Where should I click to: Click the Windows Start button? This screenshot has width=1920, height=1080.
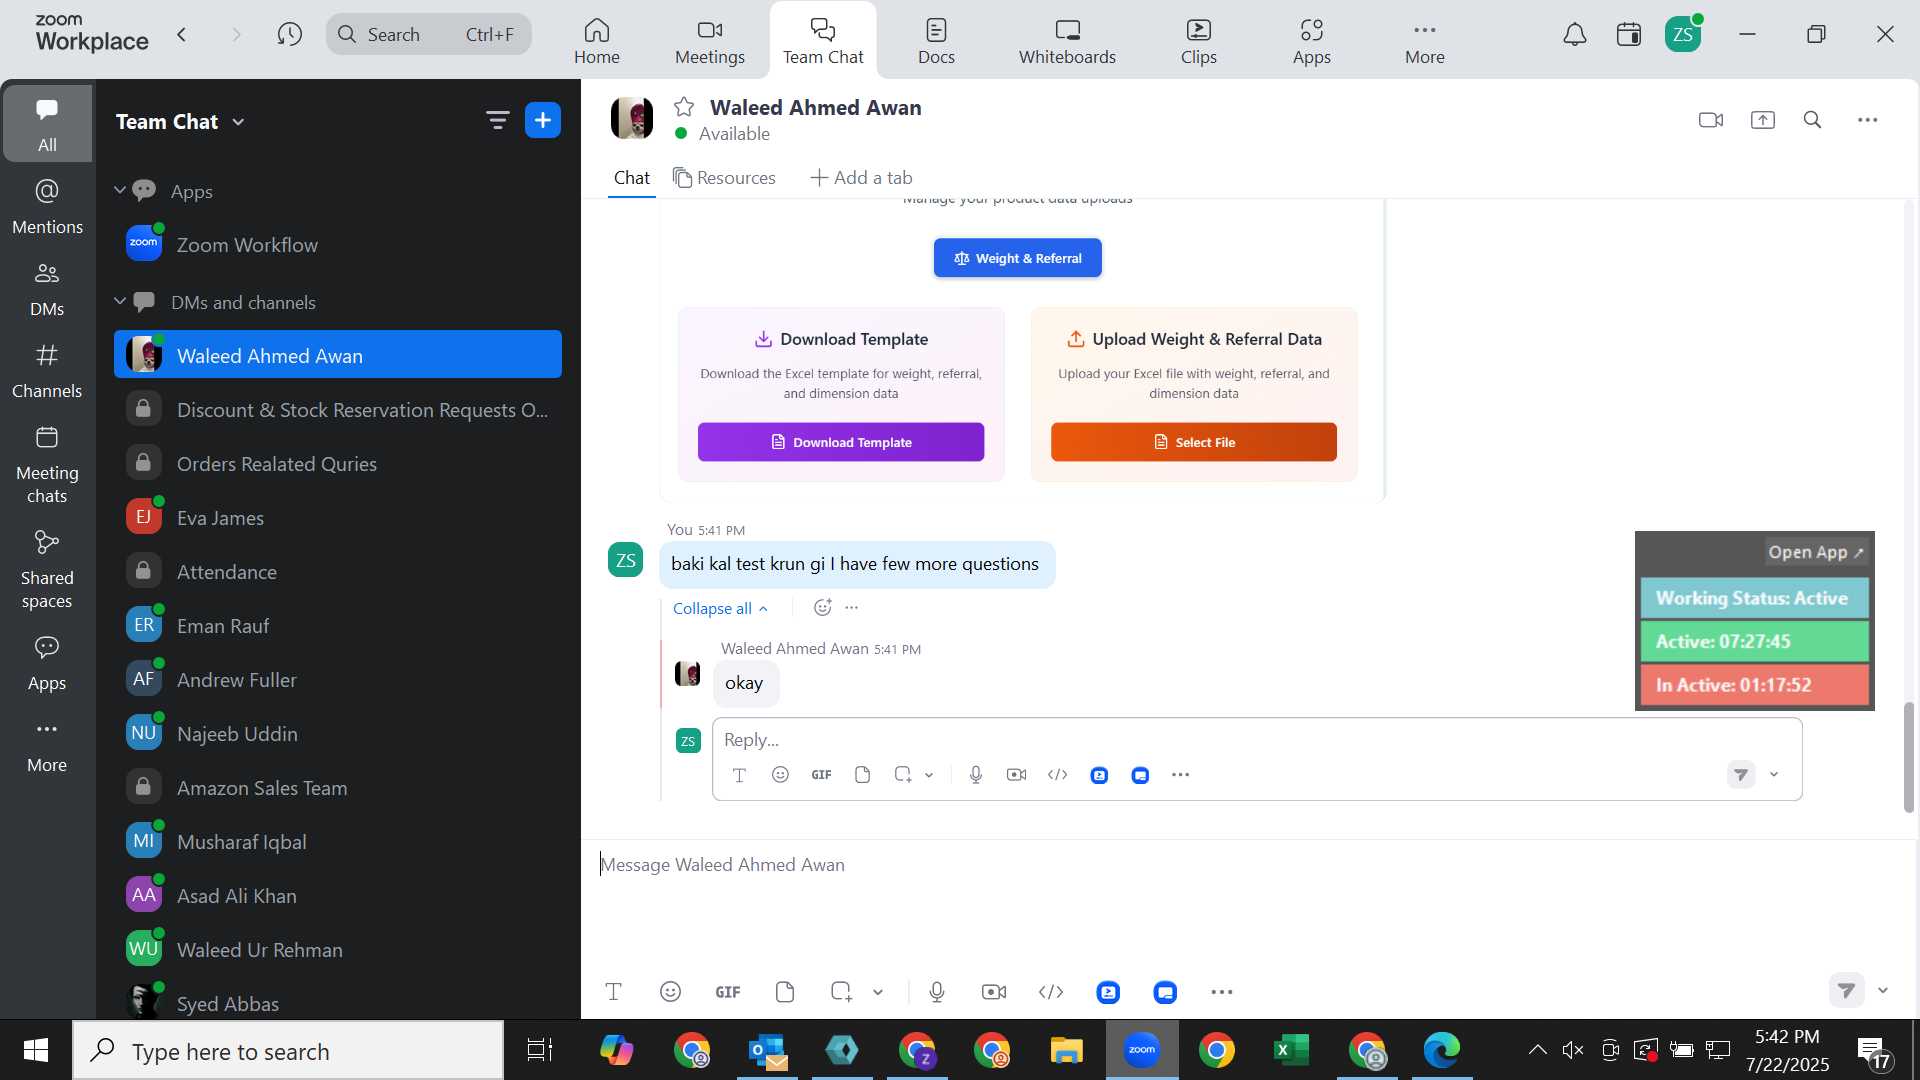[x=36, y=1051]
